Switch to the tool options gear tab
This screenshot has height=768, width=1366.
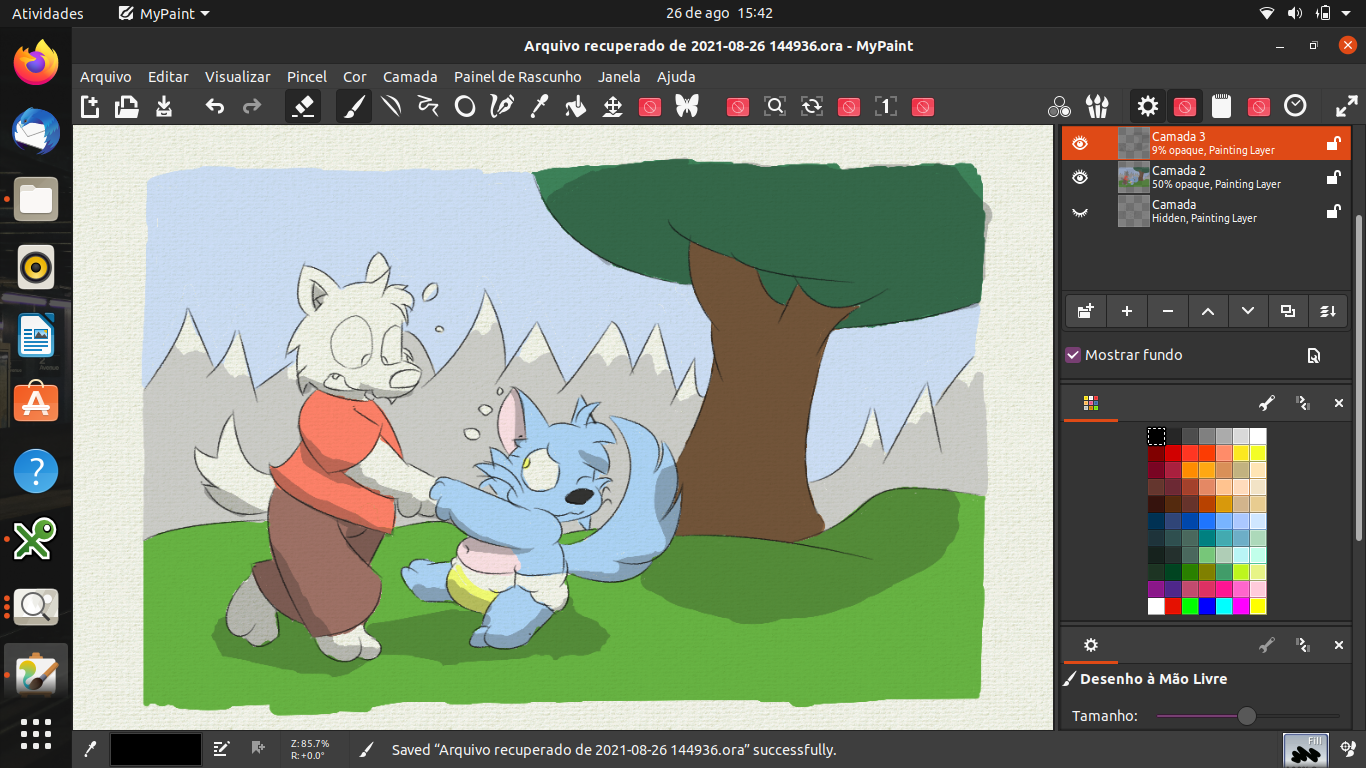1091,645
